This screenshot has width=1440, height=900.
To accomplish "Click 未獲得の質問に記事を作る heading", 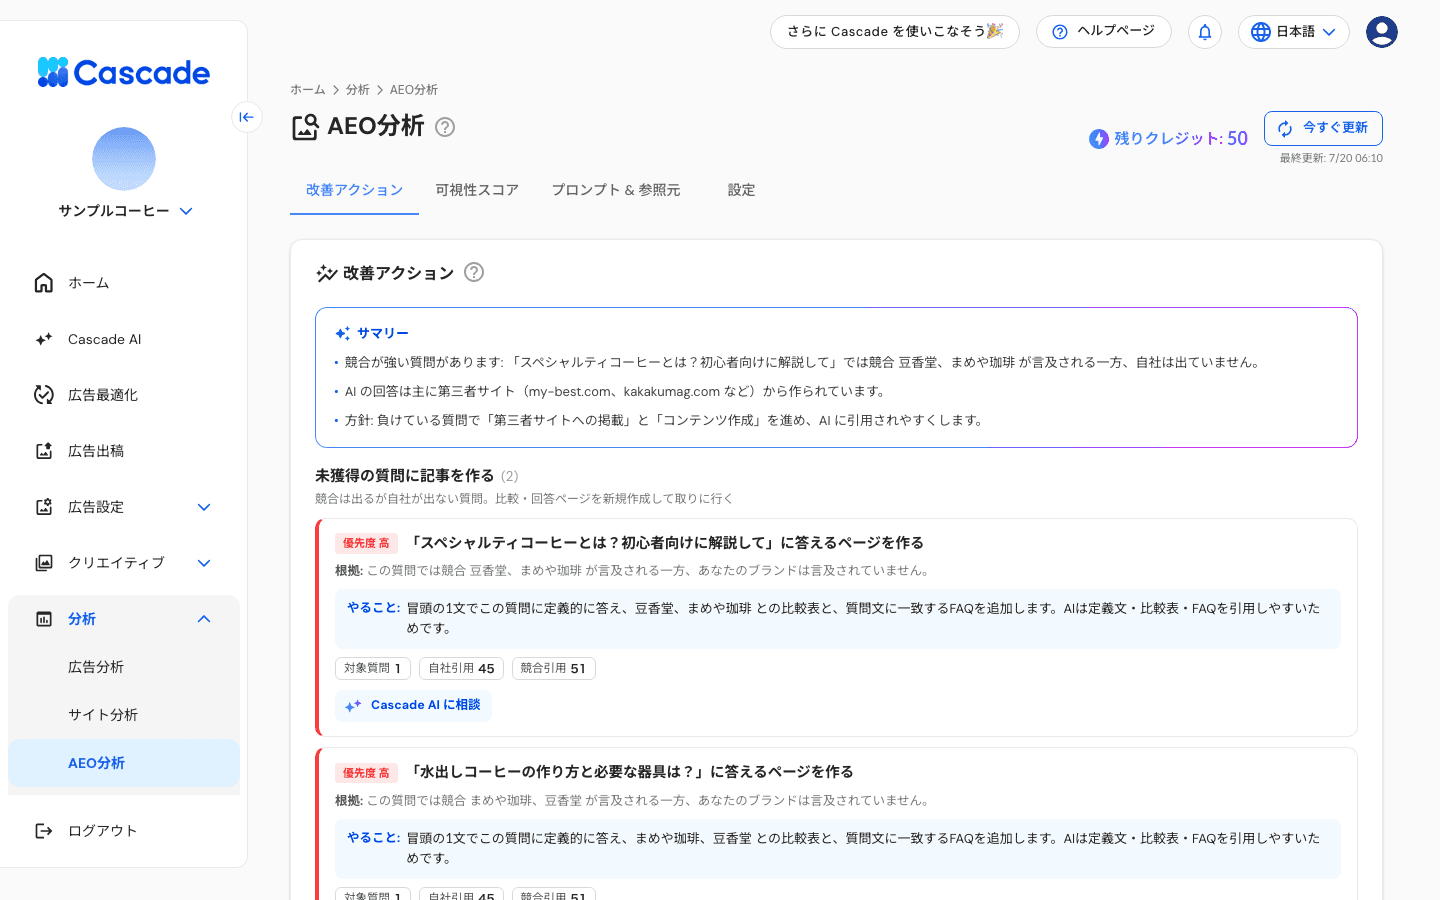I will point(404,476).
